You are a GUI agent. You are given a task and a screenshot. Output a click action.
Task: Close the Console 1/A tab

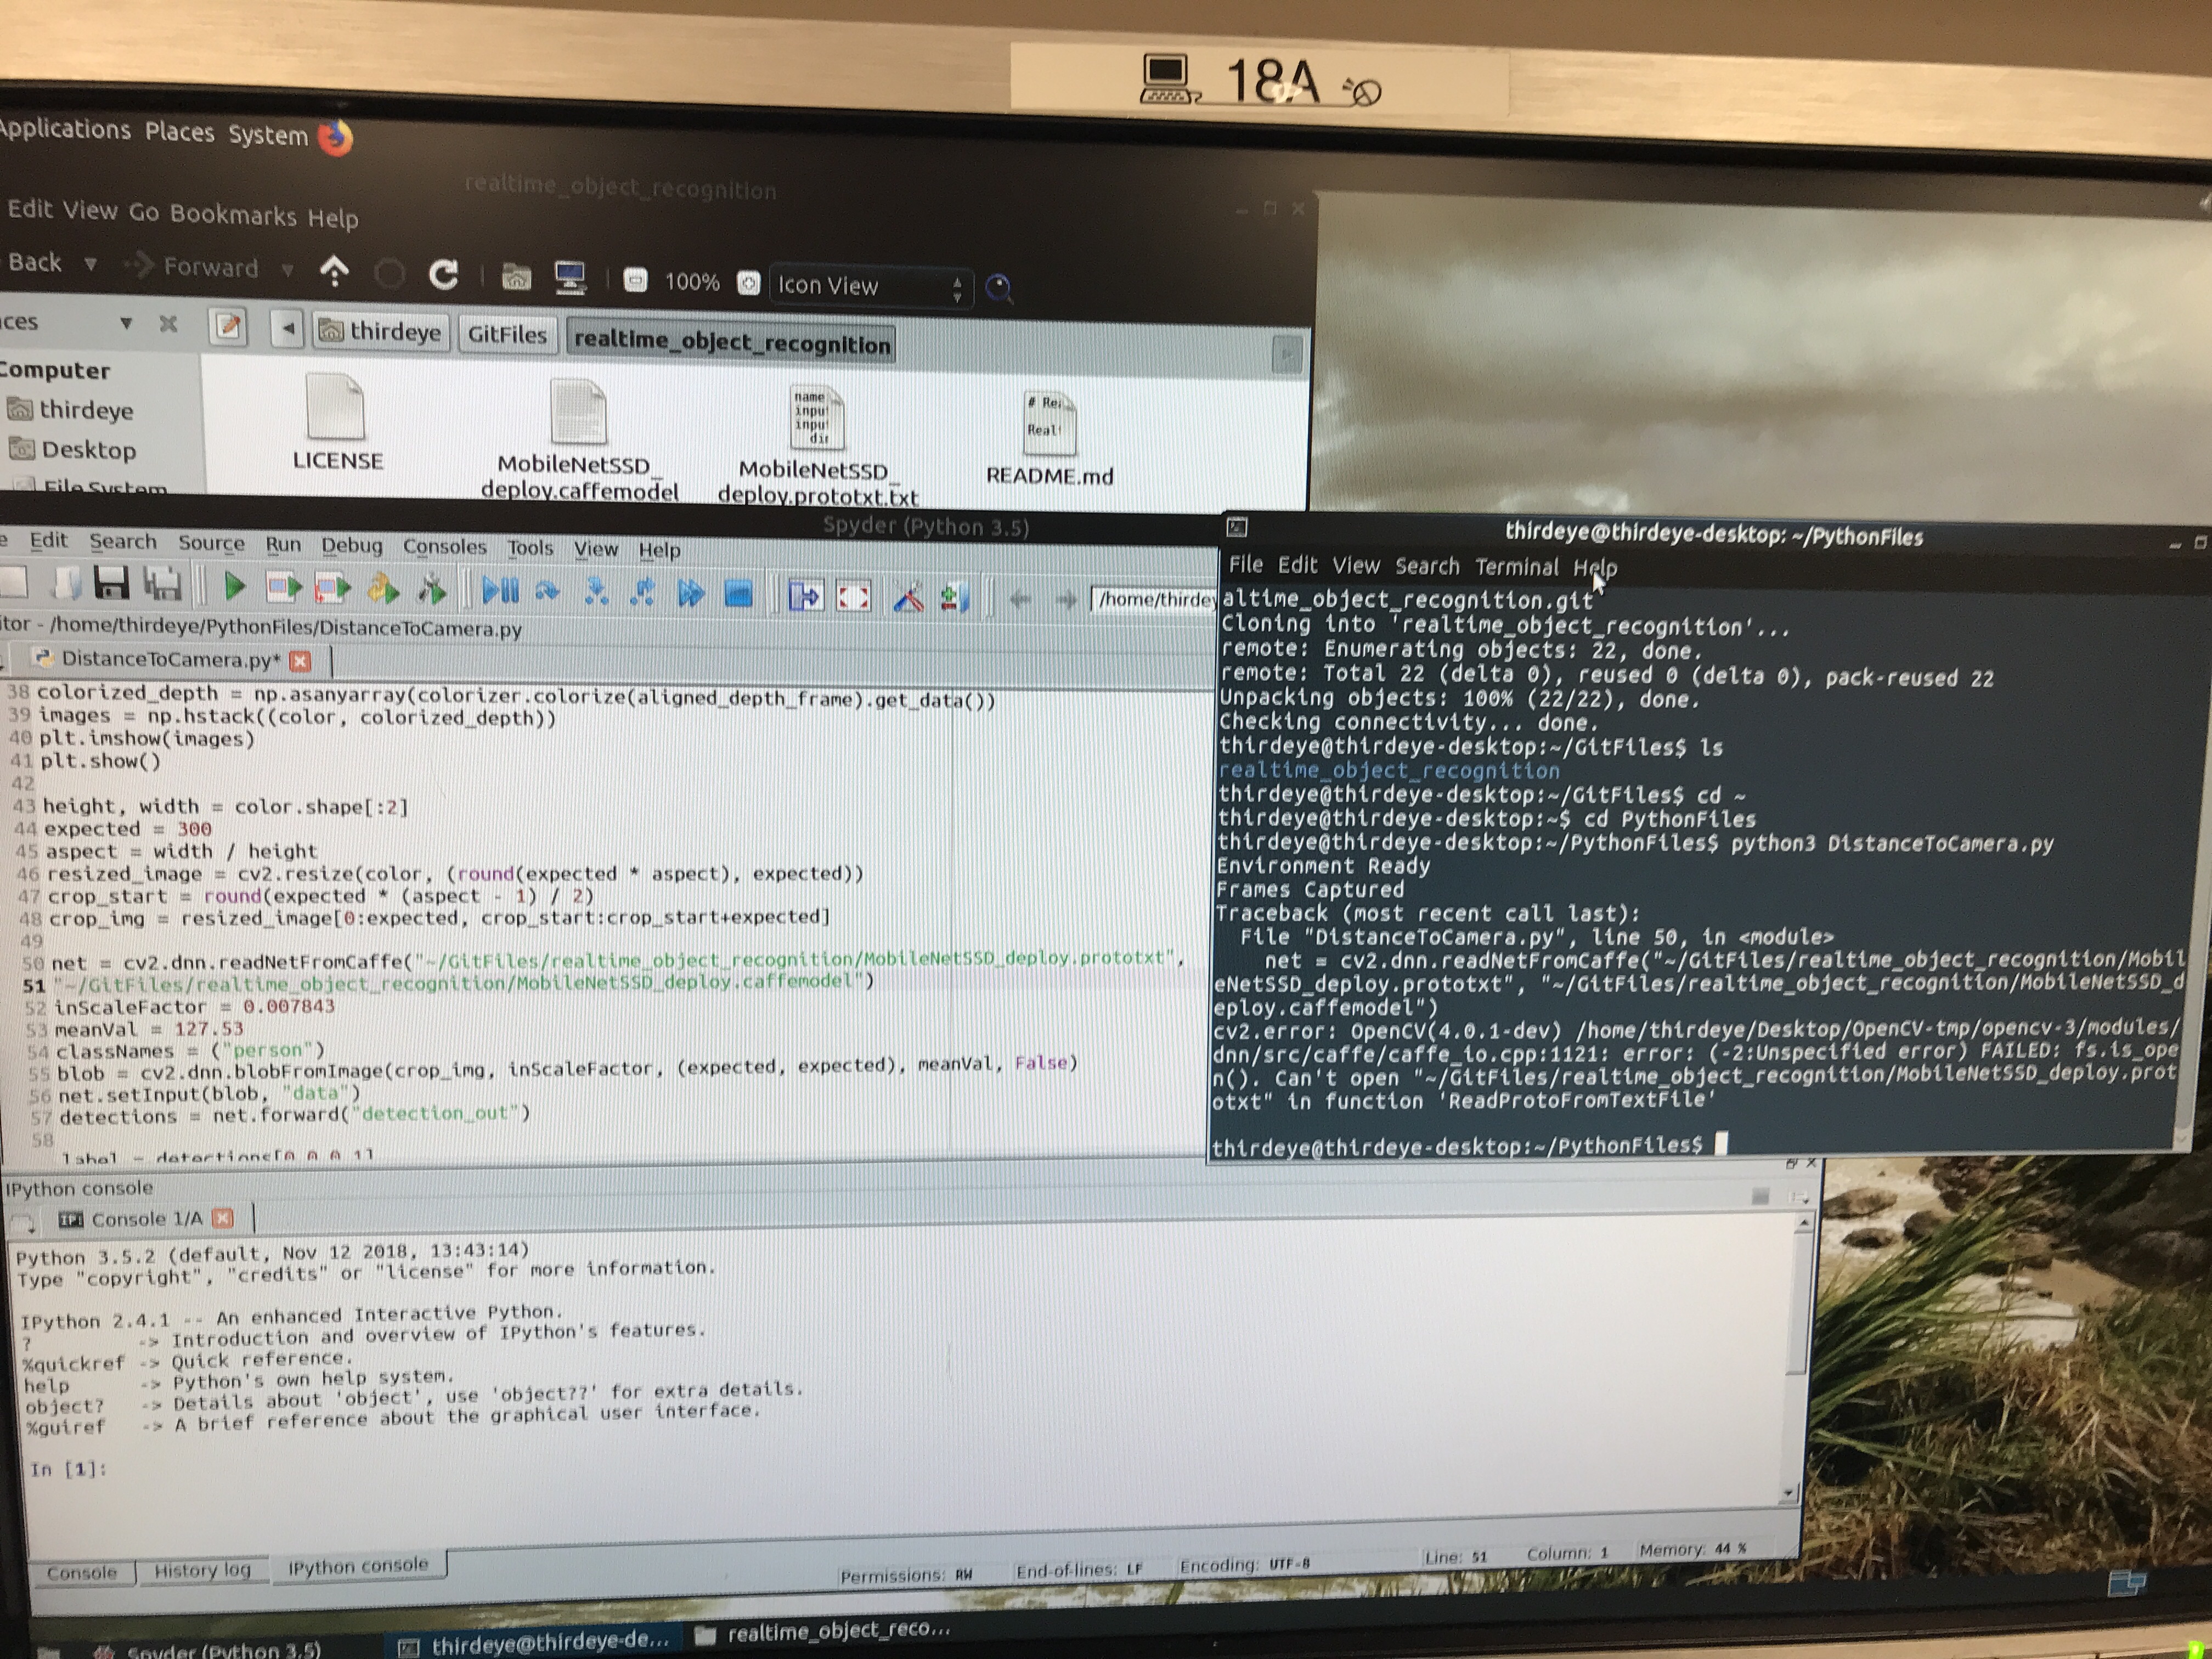[223, 1218]
